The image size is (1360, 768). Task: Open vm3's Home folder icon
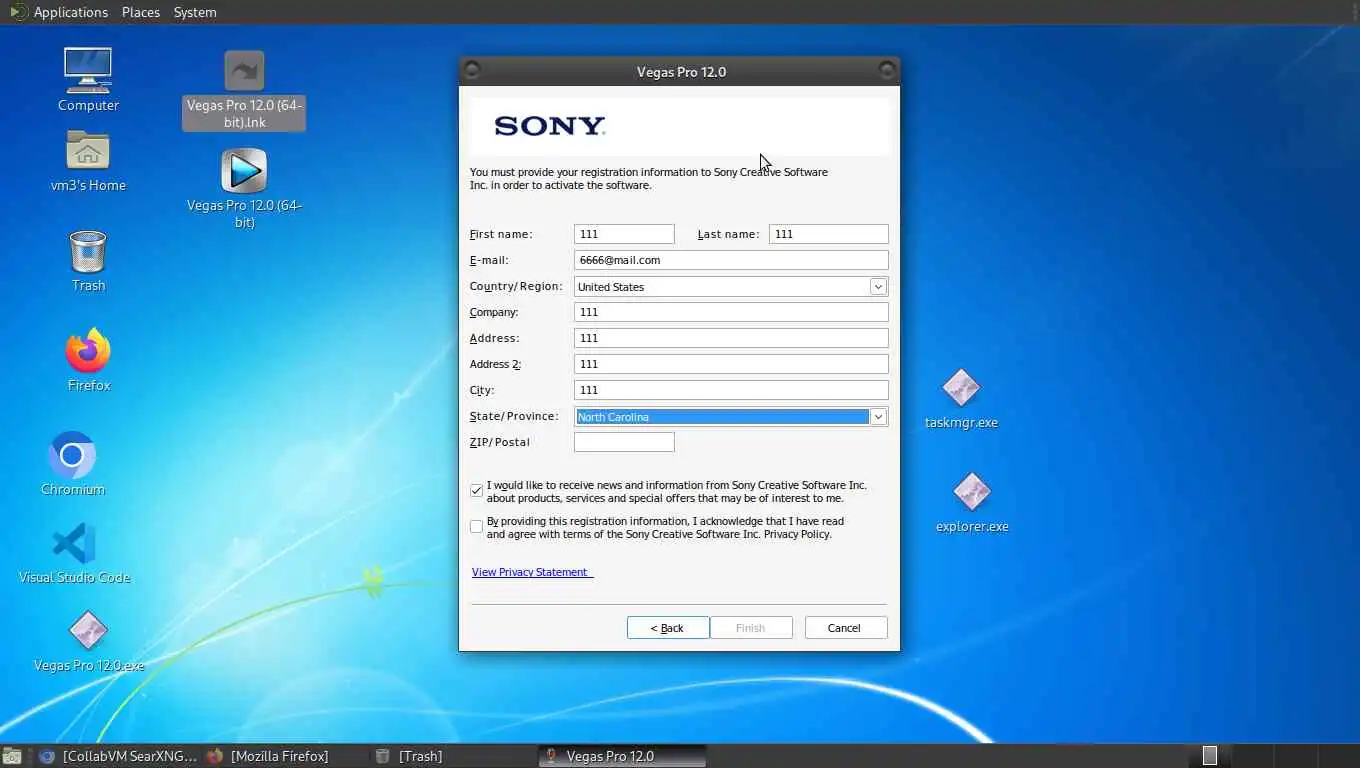[x=88, y=150]
